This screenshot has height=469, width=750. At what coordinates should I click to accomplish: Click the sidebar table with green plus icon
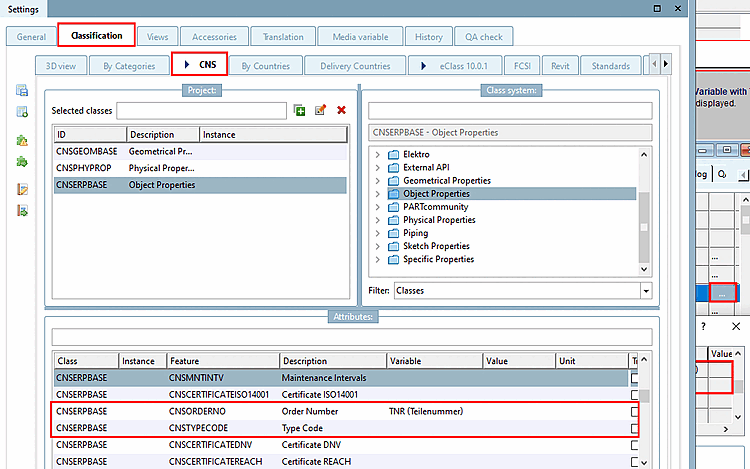pyautogui.click(x=22, y=111)
